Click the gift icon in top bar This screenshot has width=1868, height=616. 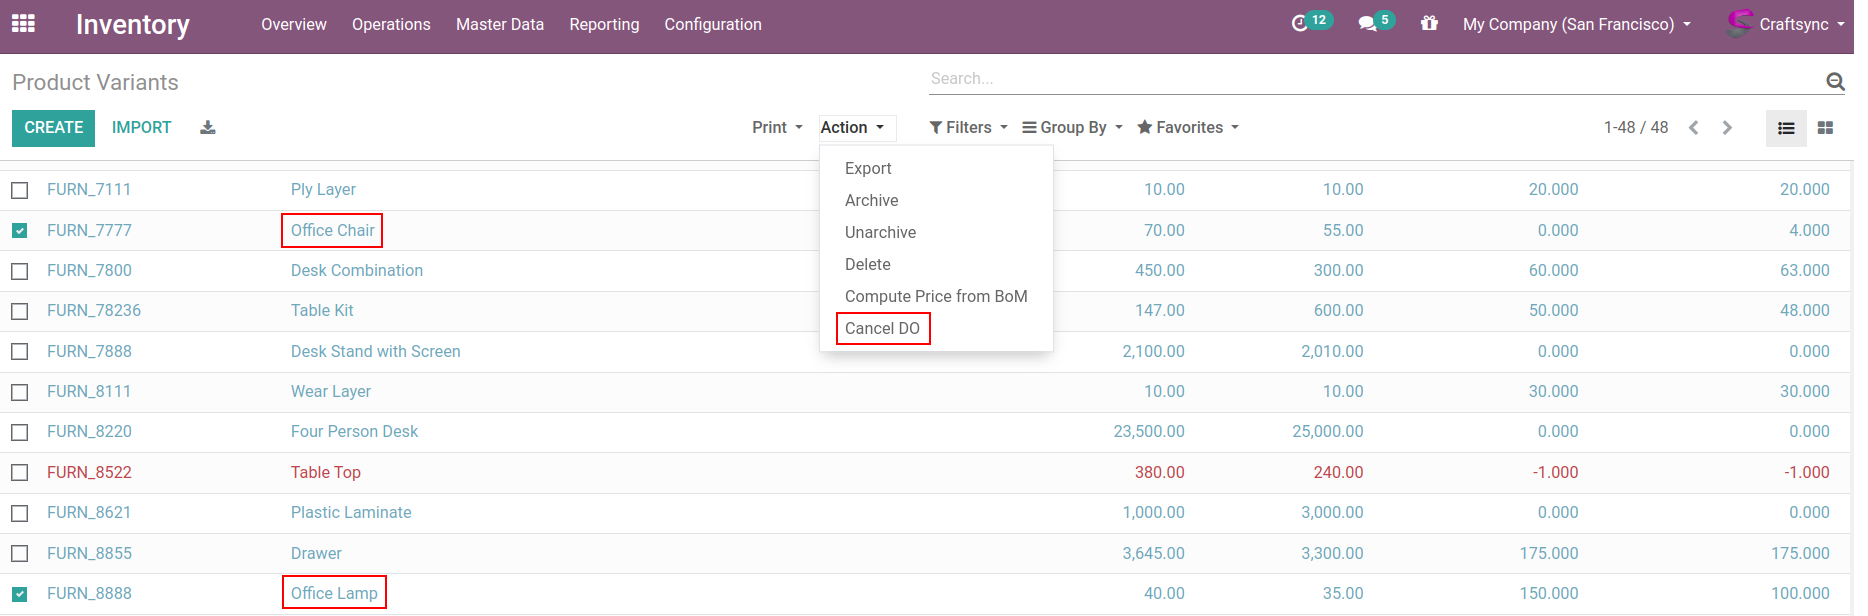1429,23
